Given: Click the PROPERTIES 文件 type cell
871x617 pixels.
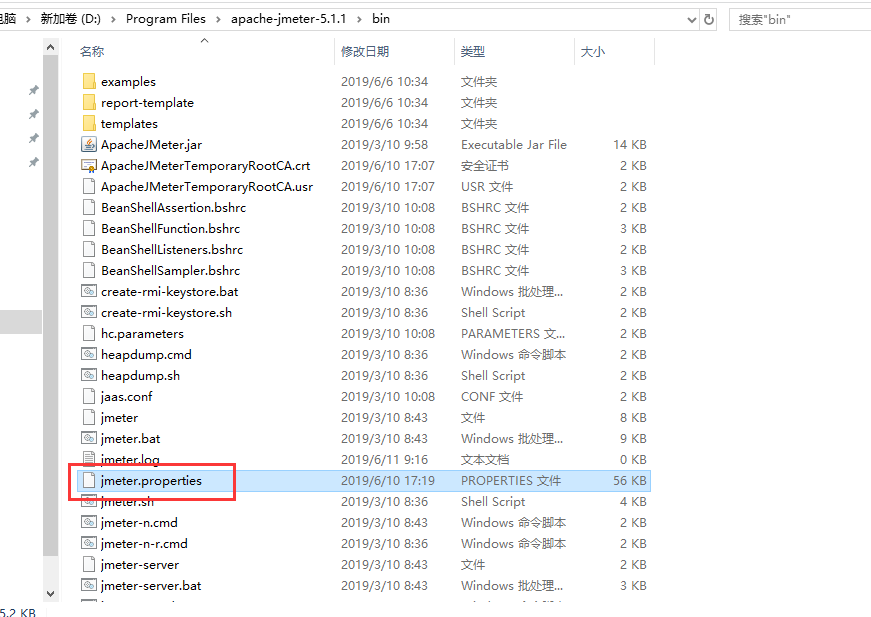Looking at the screenshot, I should [511, 480].
